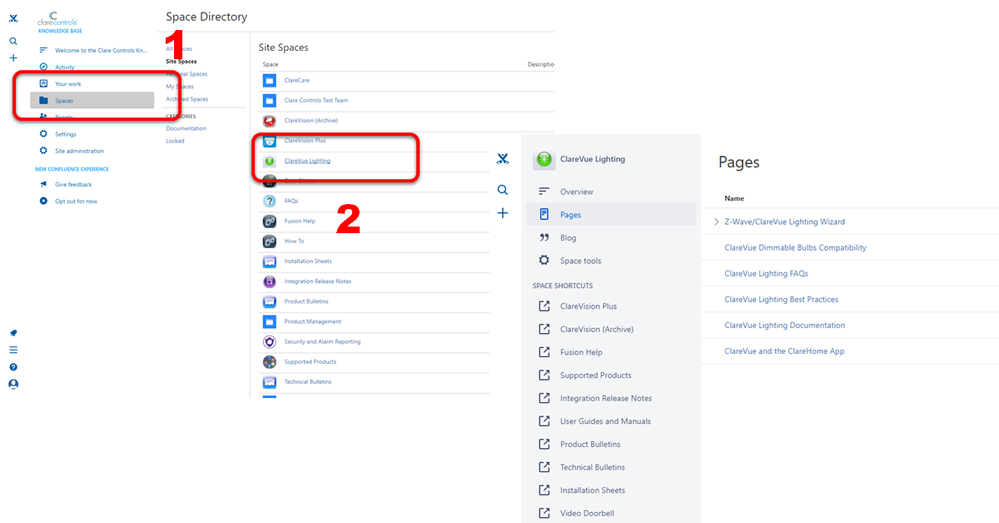
Task: Click the create plus icon beside the Knowledge Base menu
Action: 13,58
